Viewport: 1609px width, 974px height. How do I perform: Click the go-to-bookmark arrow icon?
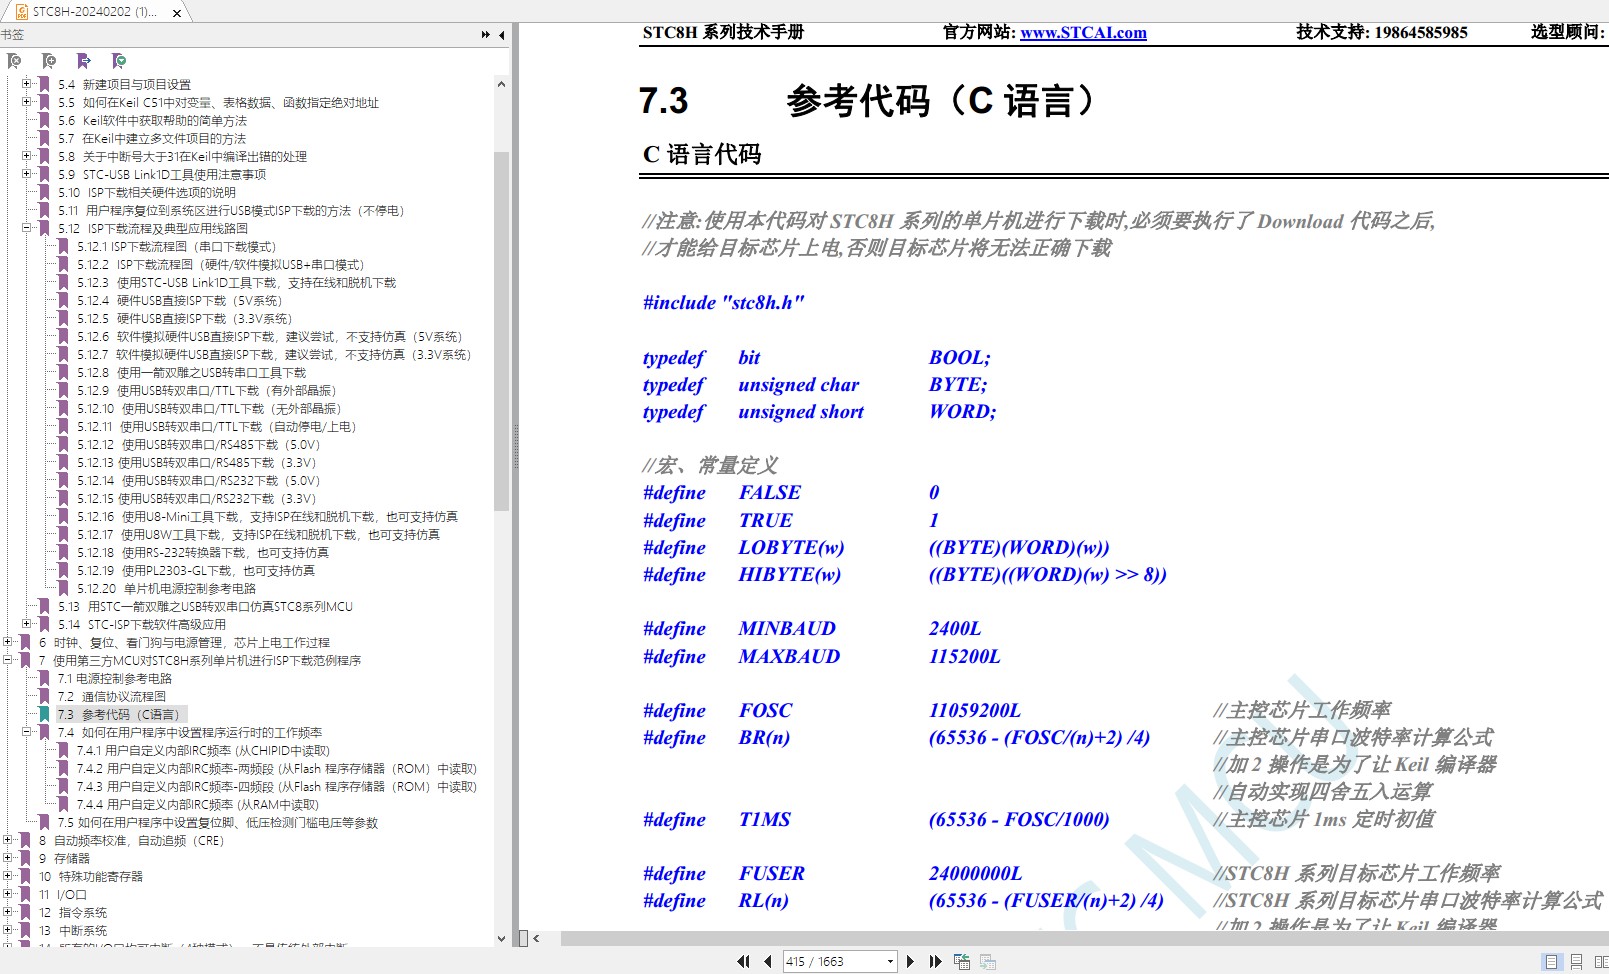[84, 61]
